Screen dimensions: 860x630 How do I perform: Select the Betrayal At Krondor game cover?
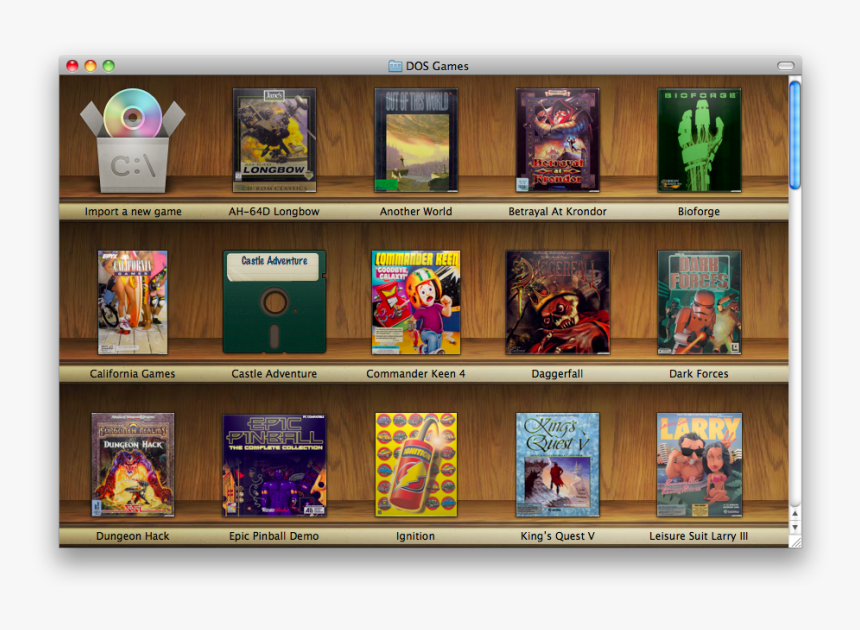click(557, 140)
